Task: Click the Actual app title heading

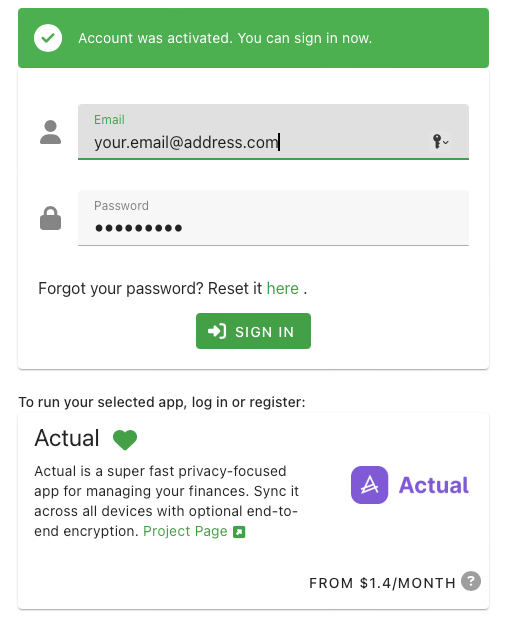Action: pos(67,438)
